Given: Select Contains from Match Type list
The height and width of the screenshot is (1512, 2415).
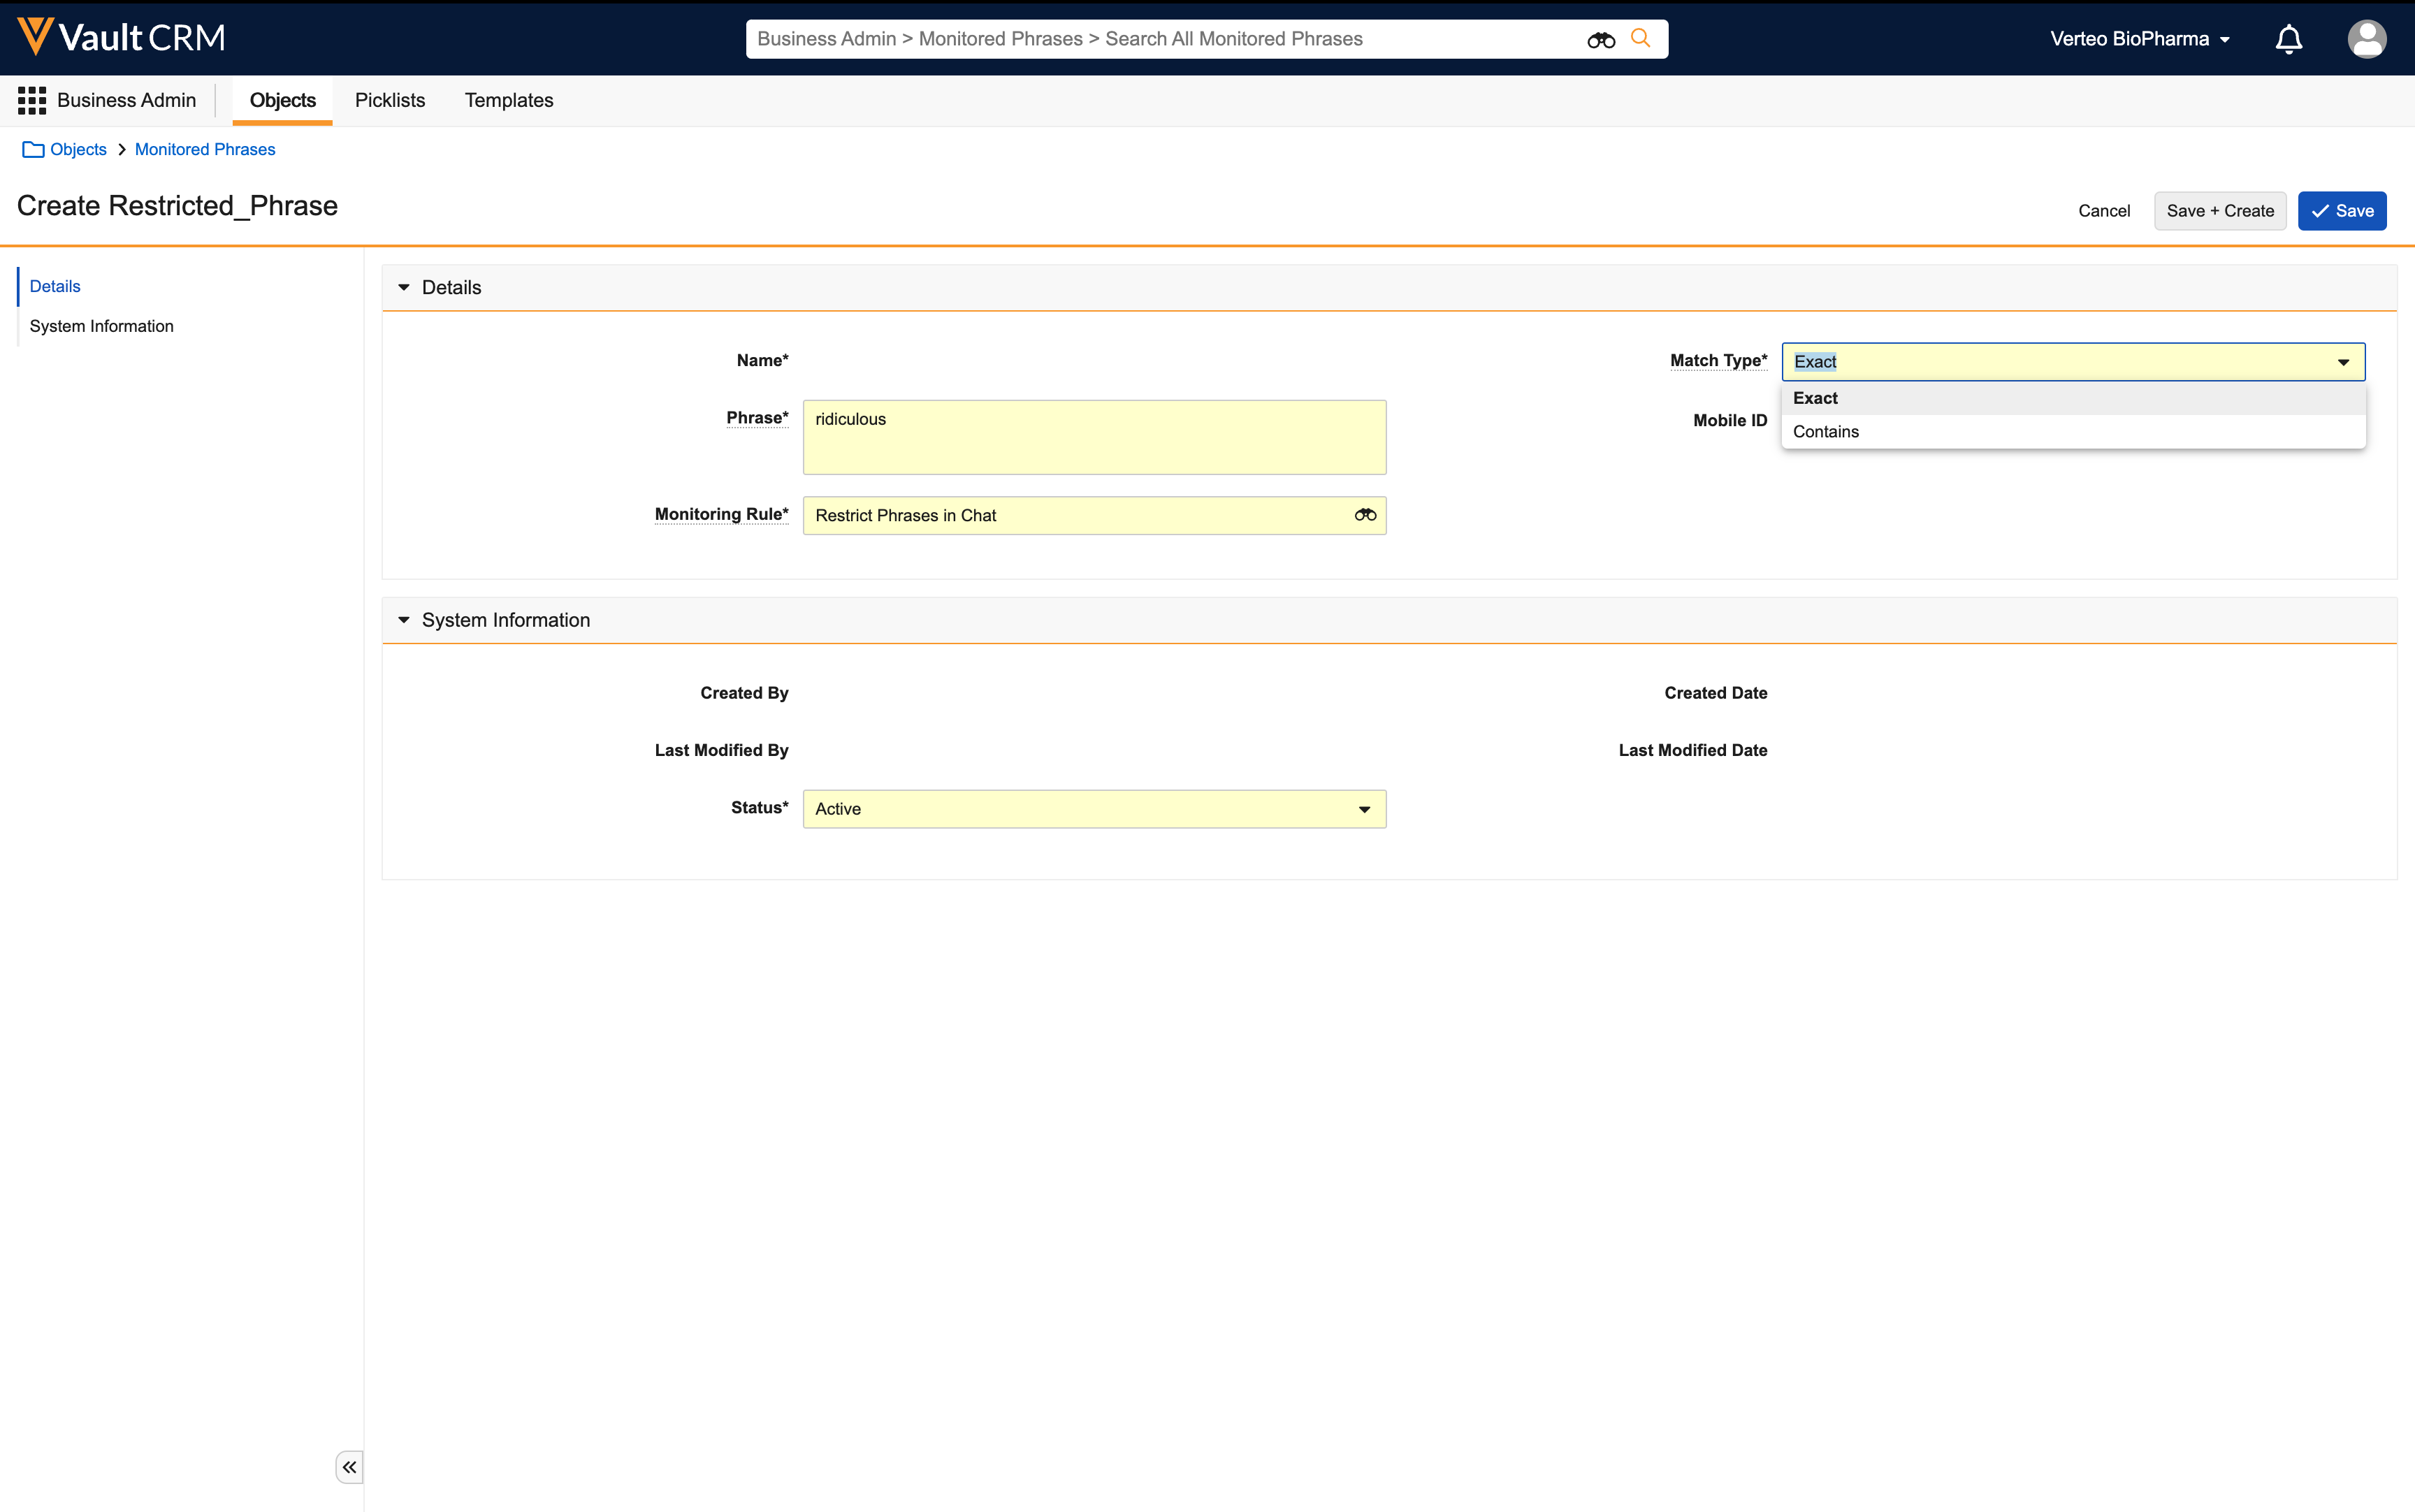Looking at the screenshot, I should point(1826,432).
